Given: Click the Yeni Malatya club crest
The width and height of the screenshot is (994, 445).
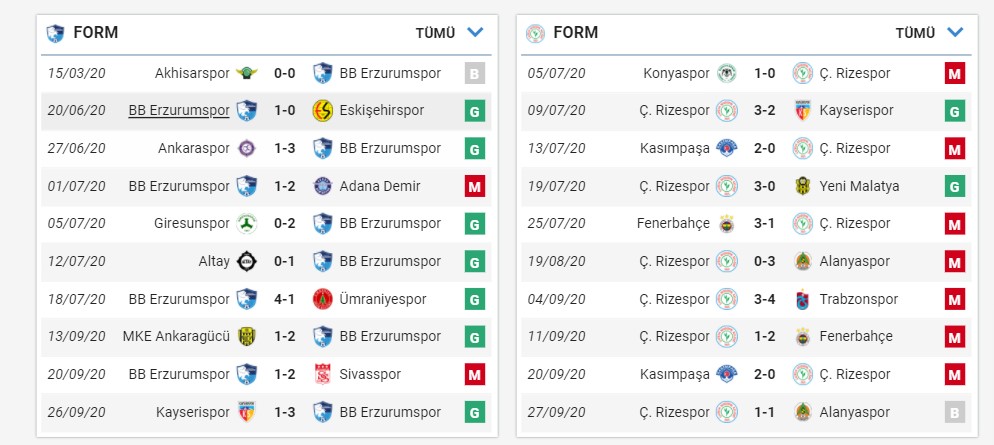Looking at the screenshot, I should 802,185.
